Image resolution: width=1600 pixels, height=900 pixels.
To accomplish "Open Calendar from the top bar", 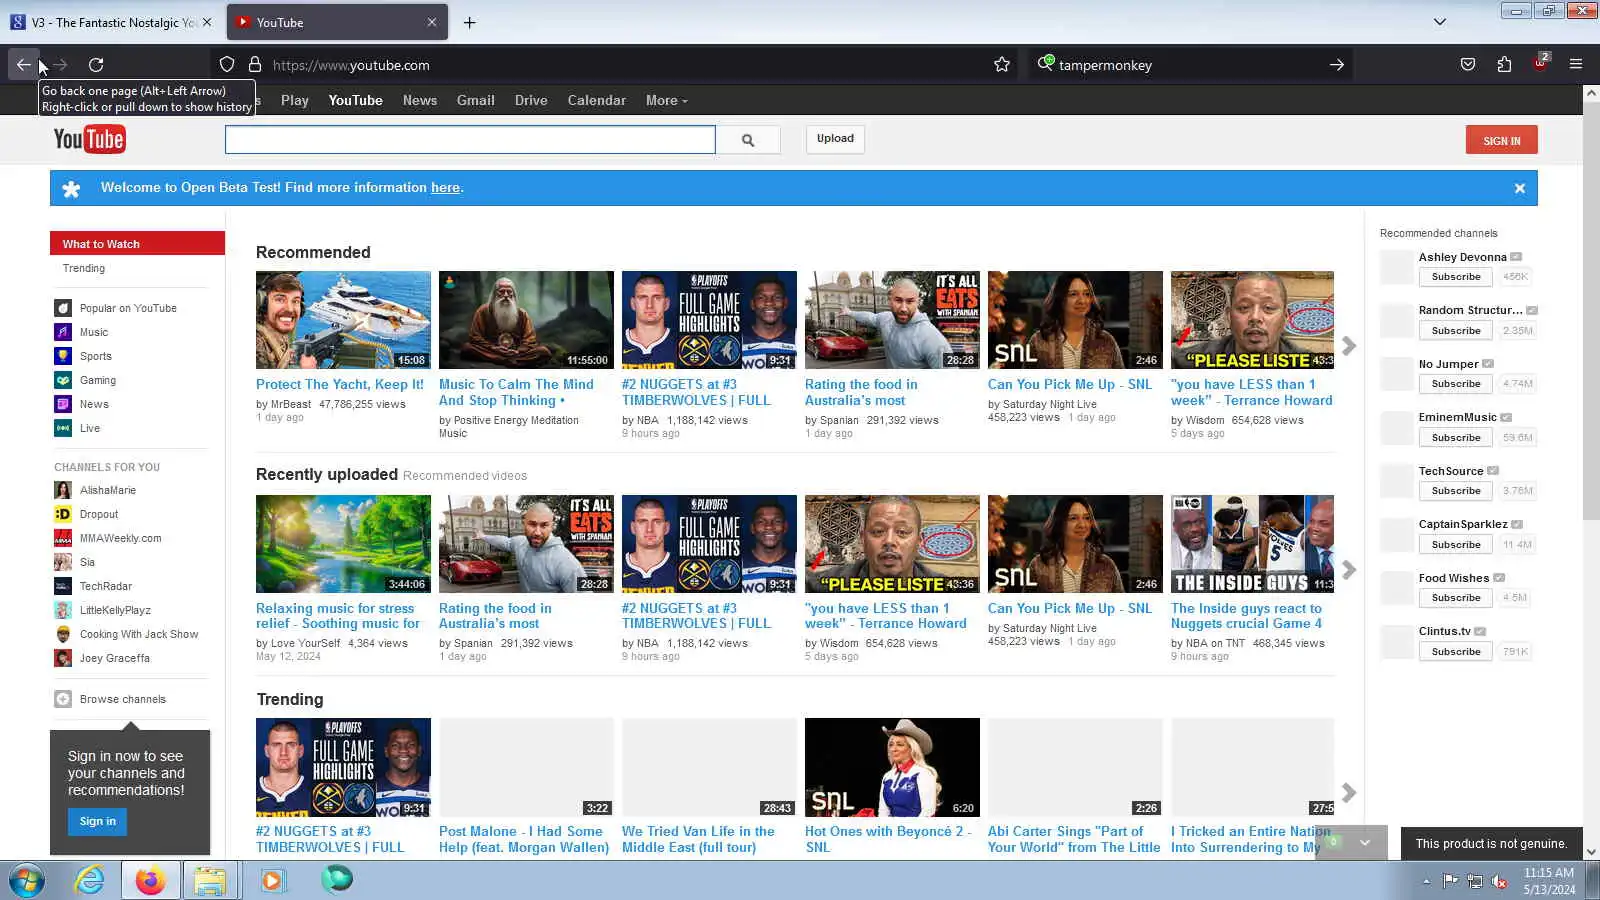I will (597, 100).
